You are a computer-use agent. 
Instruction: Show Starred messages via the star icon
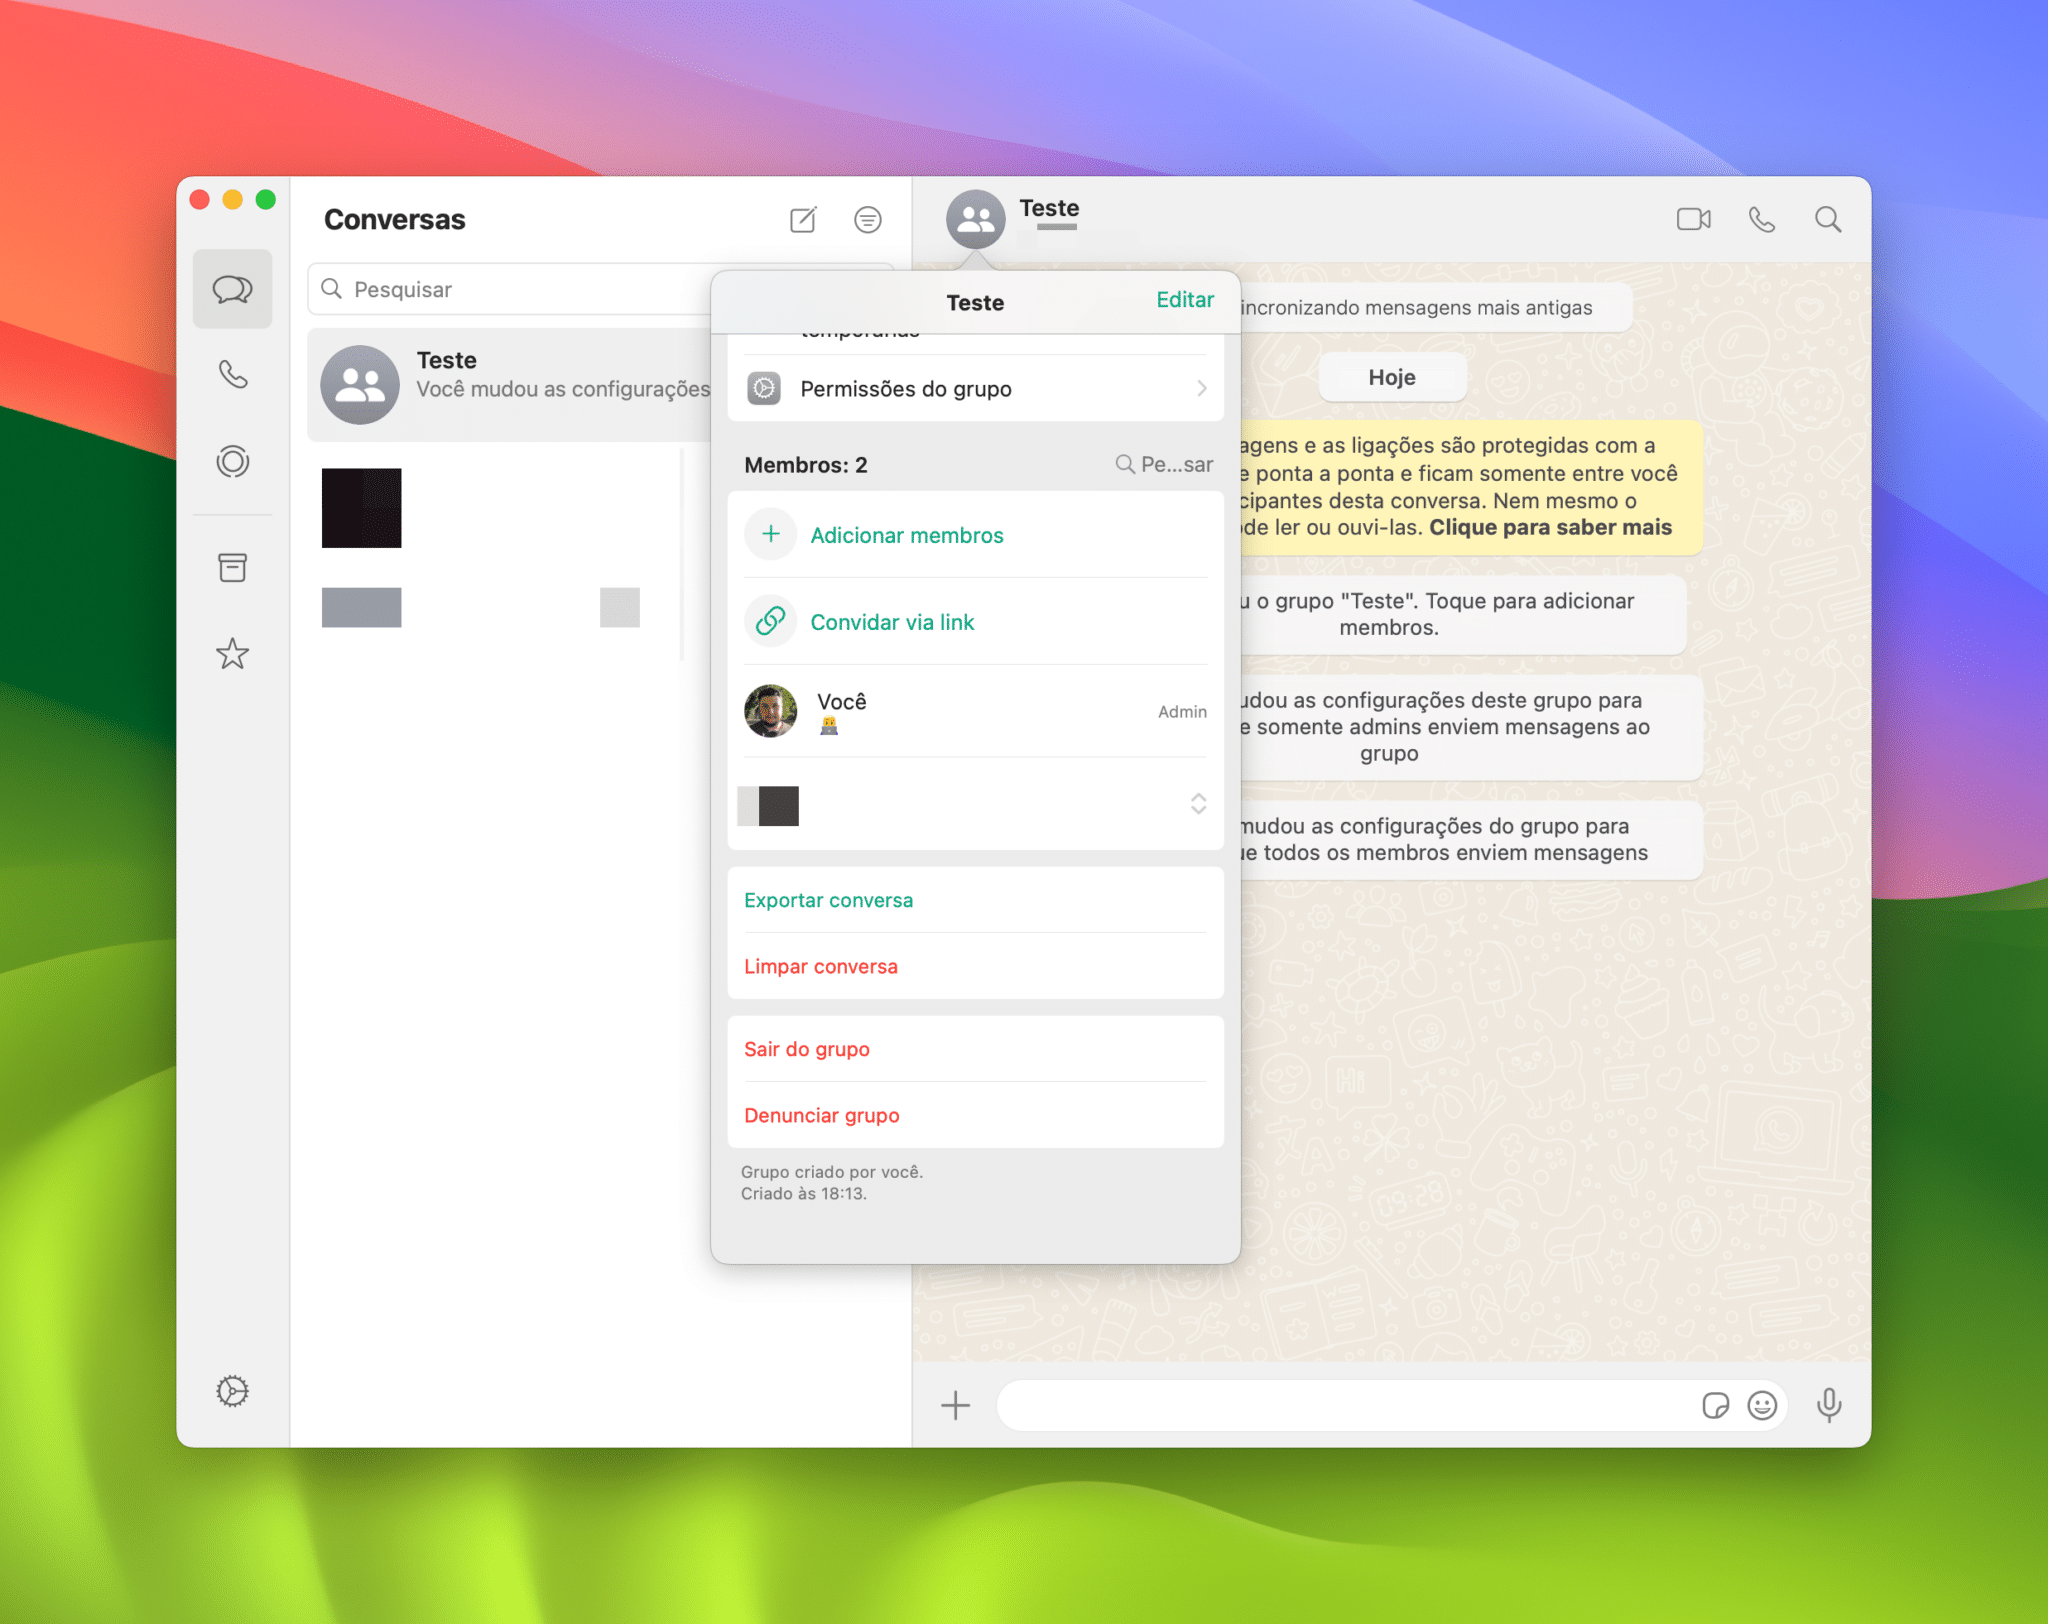[232, 654]
